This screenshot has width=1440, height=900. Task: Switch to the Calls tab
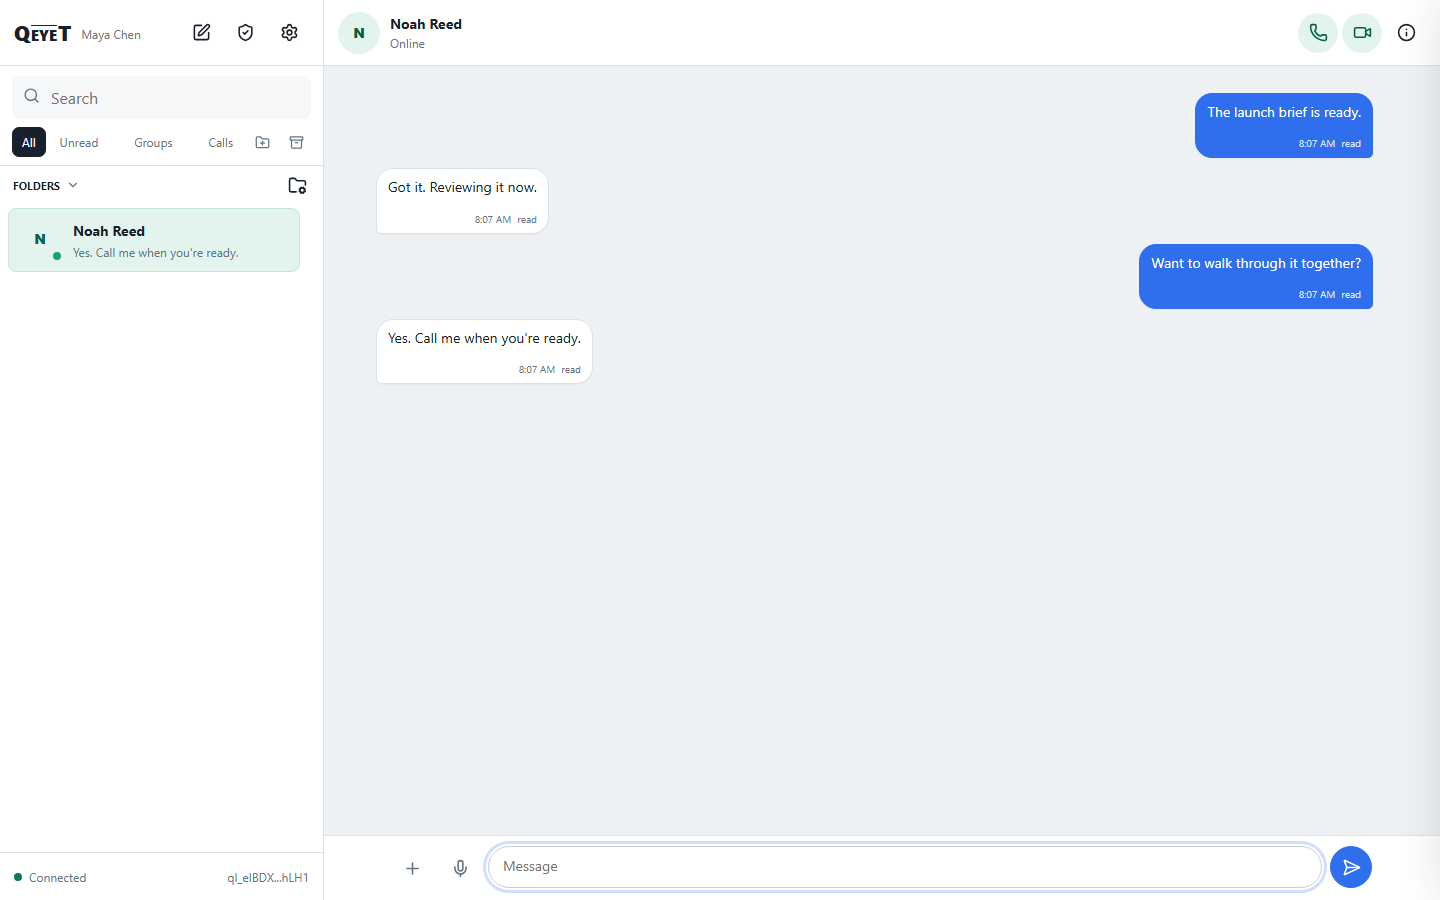coord(221,143)
